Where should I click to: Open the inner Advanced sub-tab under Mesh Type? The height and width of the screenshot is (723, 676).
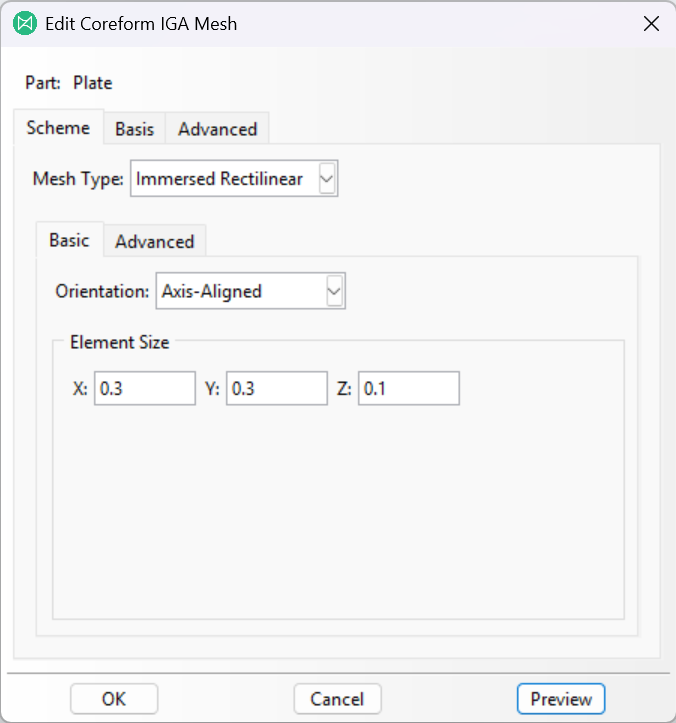pos(155,241)
